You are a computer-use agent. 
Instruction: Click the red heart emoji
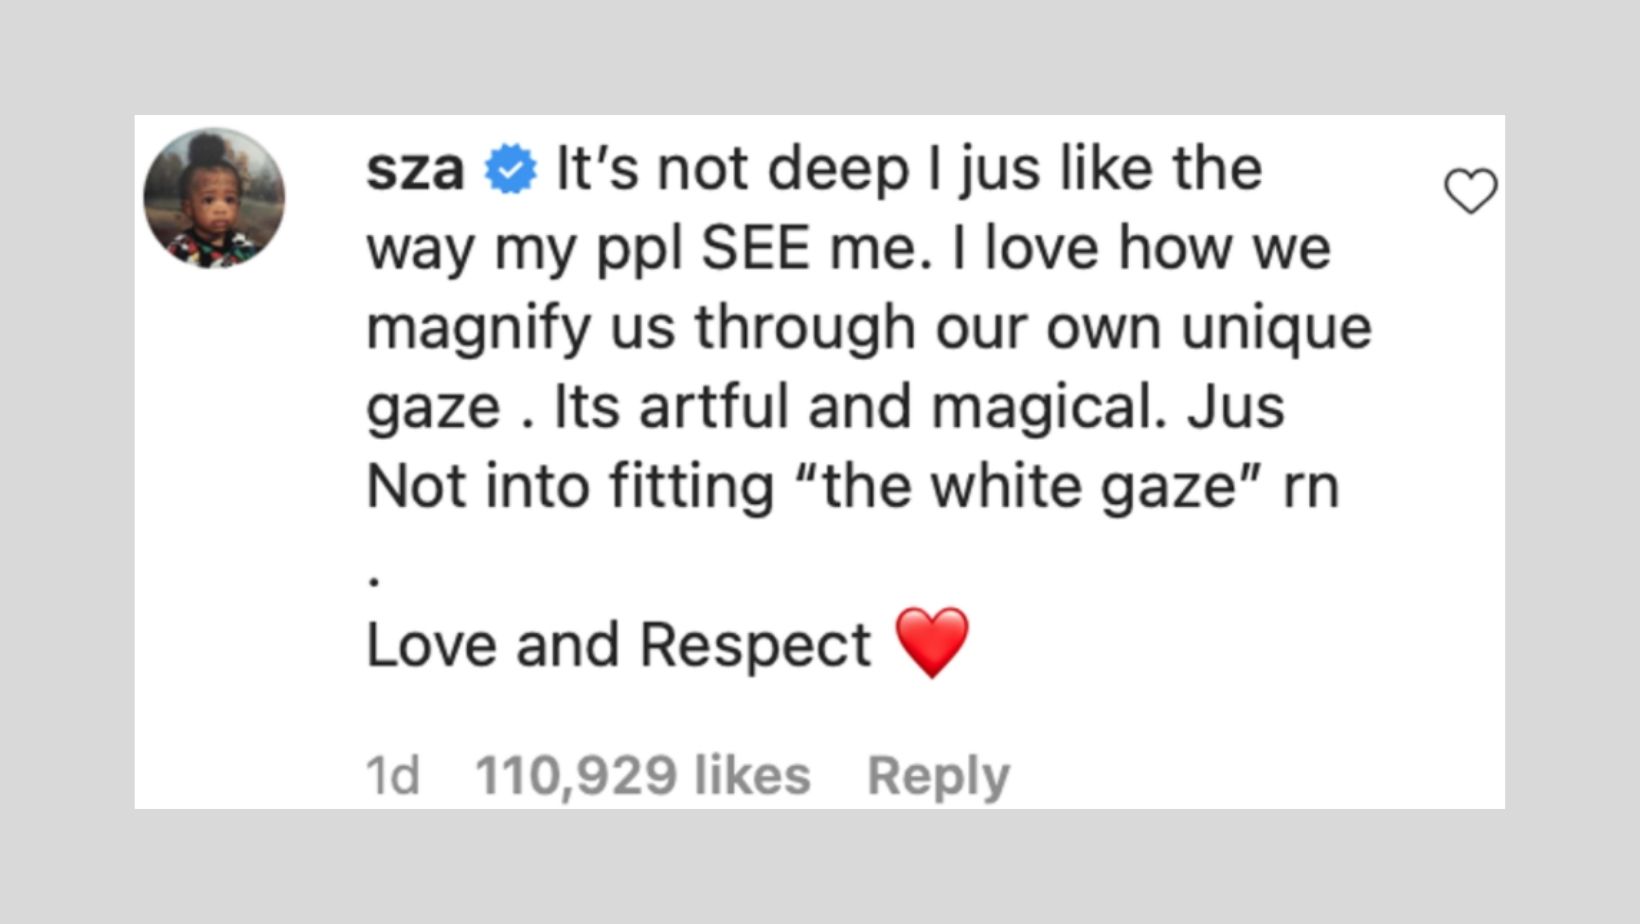[931, 643]
